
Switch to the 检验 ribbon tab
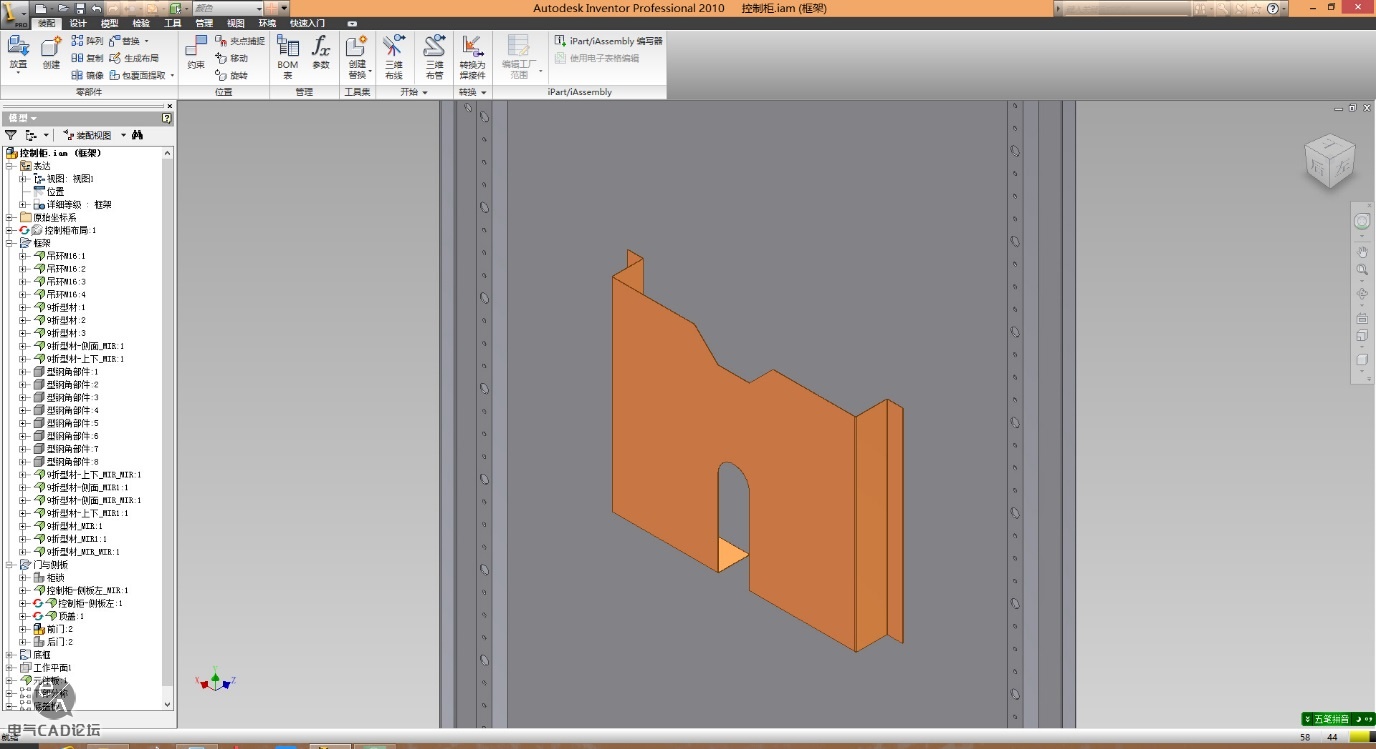tap(141, 22)
